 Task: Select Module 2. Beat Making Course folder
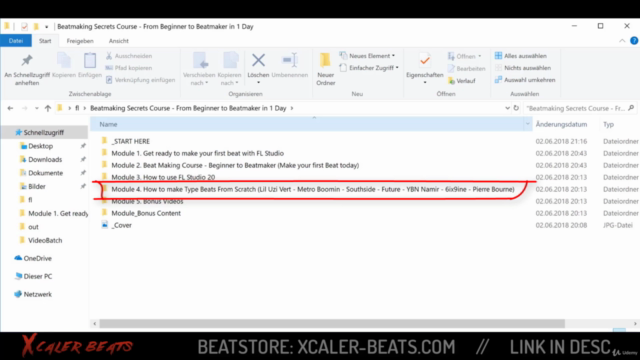point(235,165)
